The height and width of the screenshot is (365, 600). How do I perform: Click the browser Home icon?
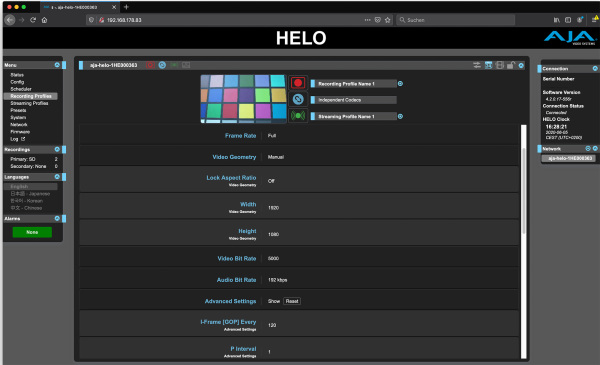(x=44, y=20)
